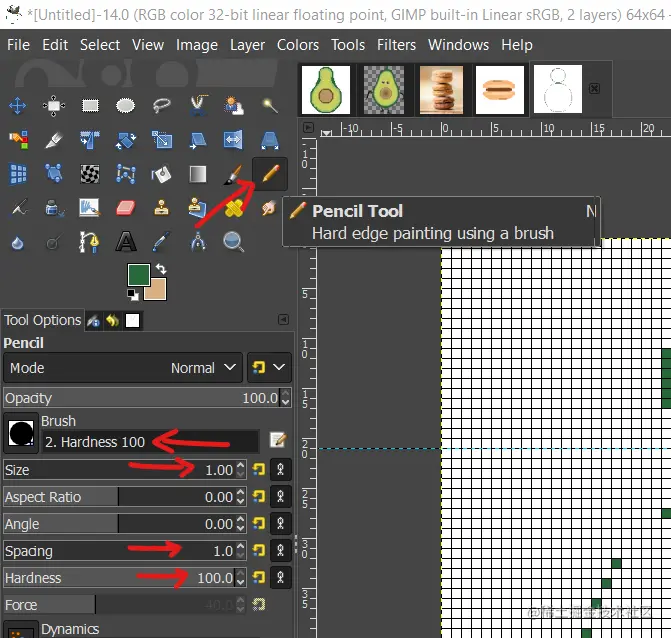Adjust the Spacing stepper arrows
Image resolution: width=671 pixels, height=638 pixels.
click(240, 551)
